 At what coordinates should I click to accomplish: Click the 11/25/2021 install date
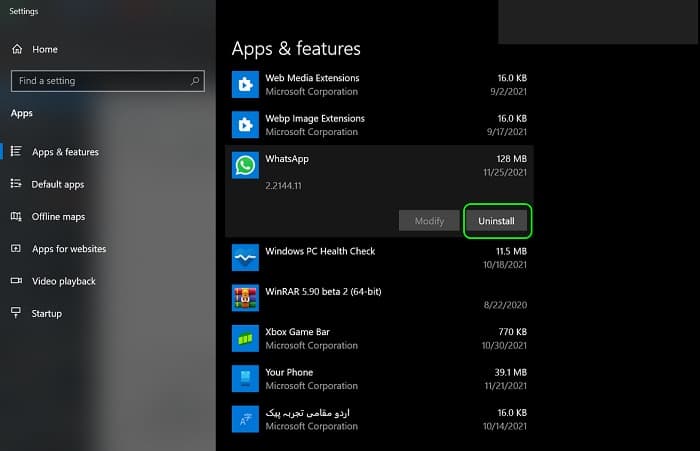click(505, 172)
